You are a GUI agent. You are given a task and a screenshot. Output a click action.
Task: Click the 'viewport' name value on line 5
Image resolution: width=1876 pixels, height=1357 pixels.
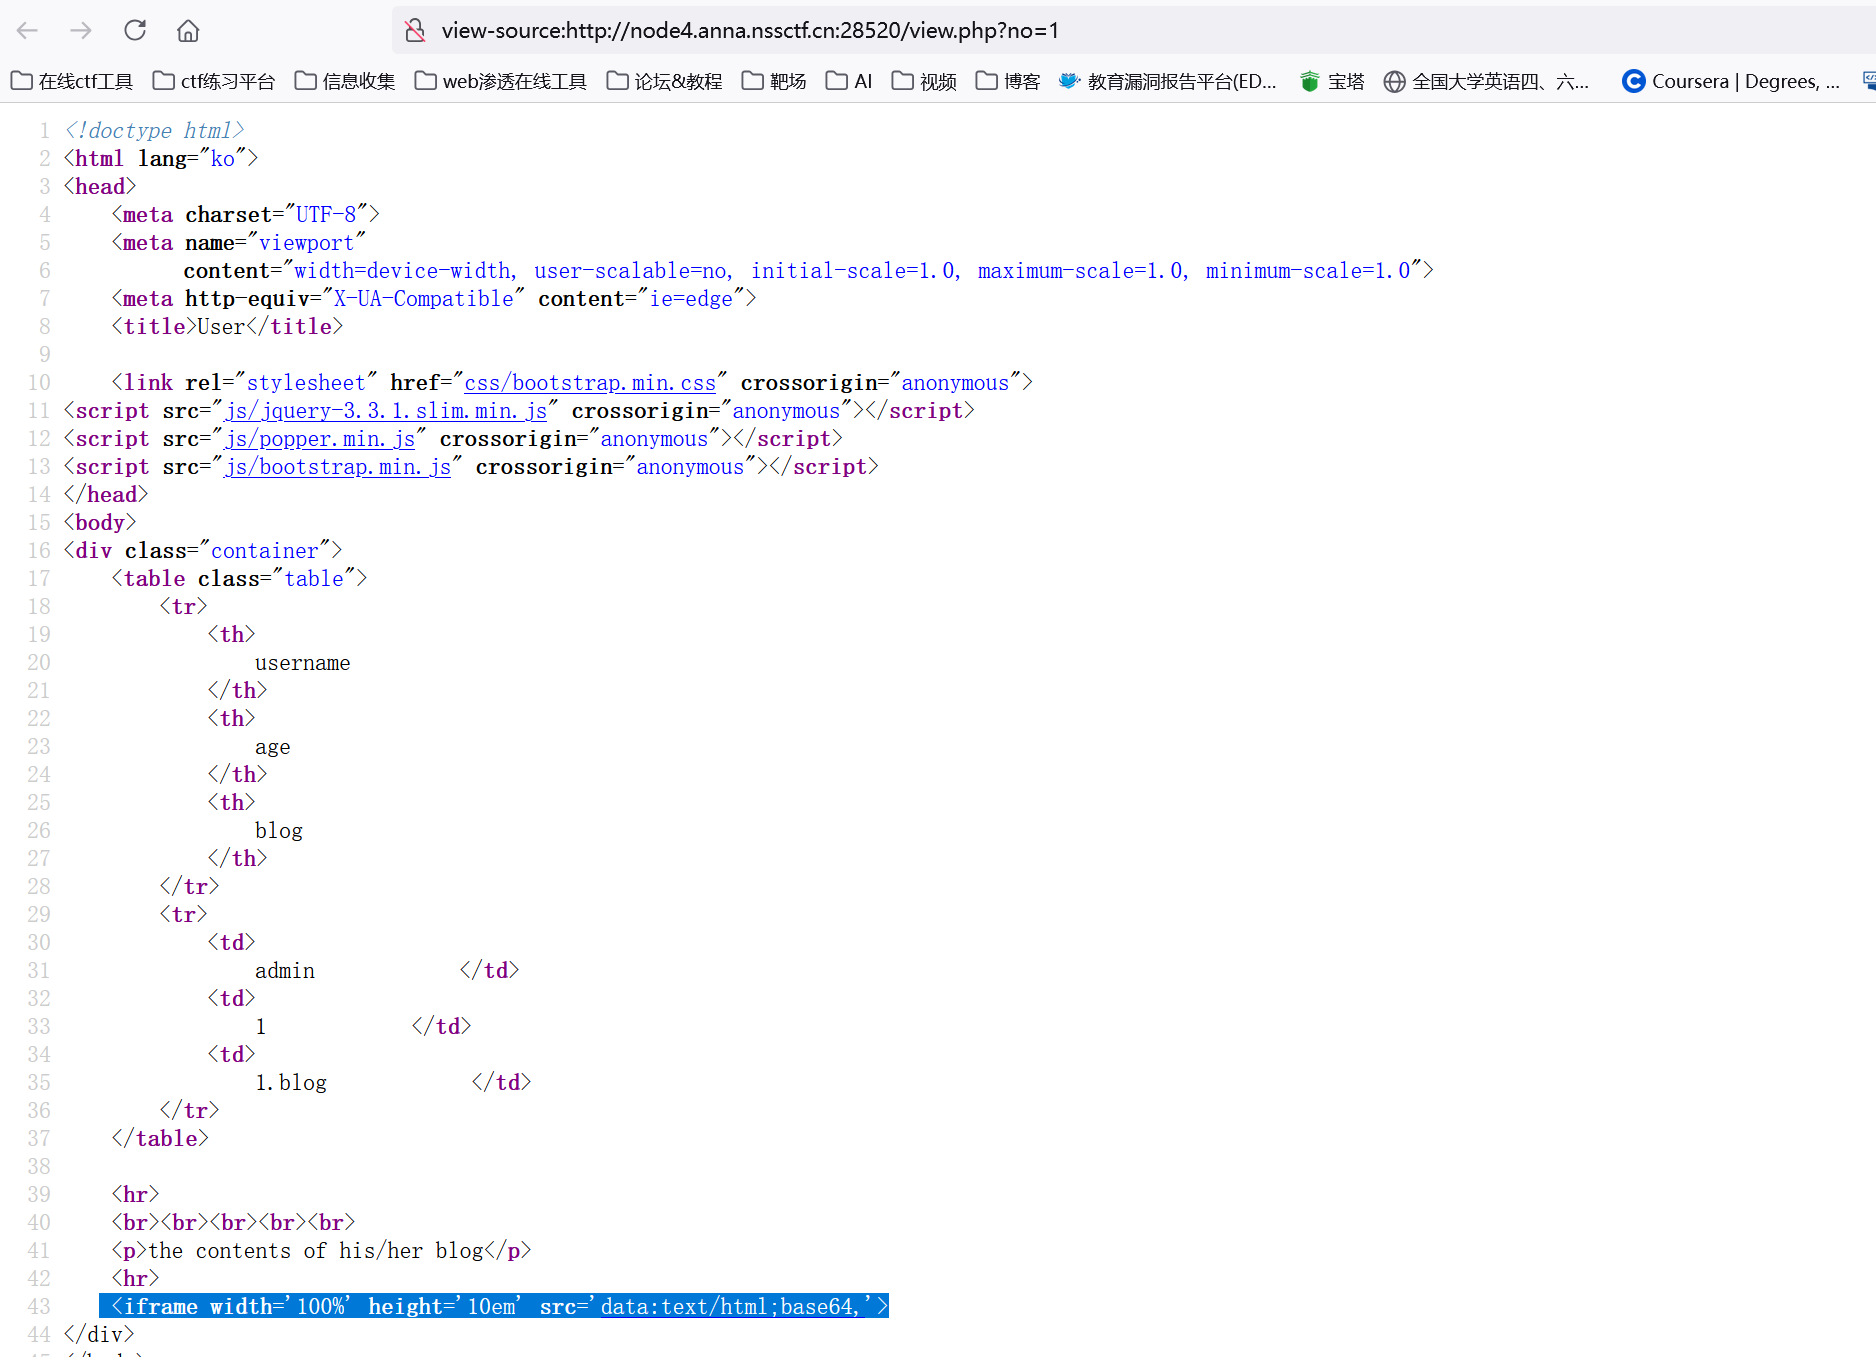[x=307, y=243]
